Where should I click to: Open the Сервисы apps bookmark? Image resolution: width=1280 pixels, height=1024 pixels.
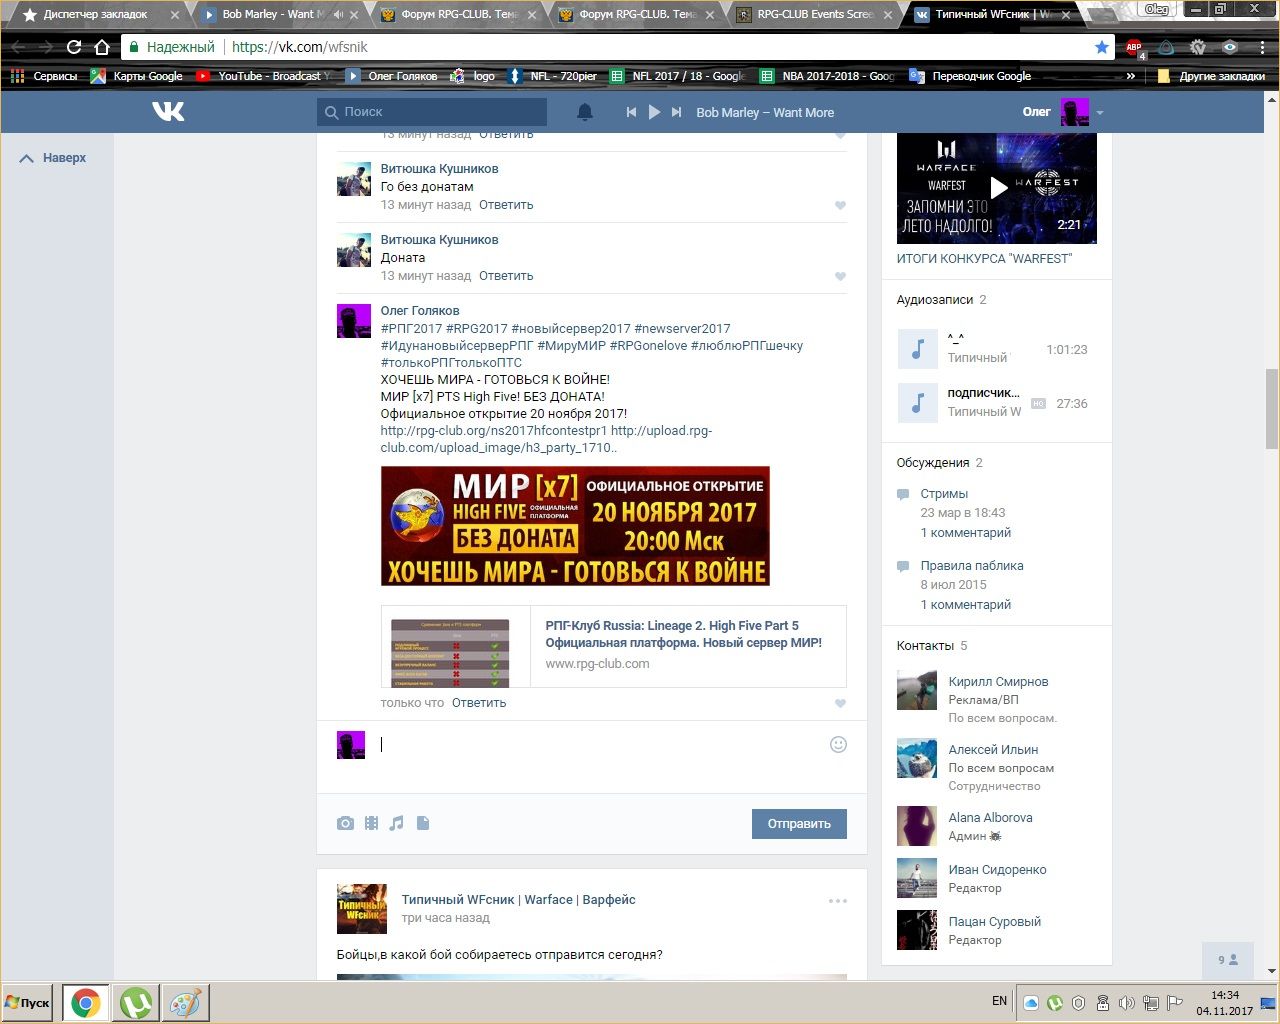44,76
